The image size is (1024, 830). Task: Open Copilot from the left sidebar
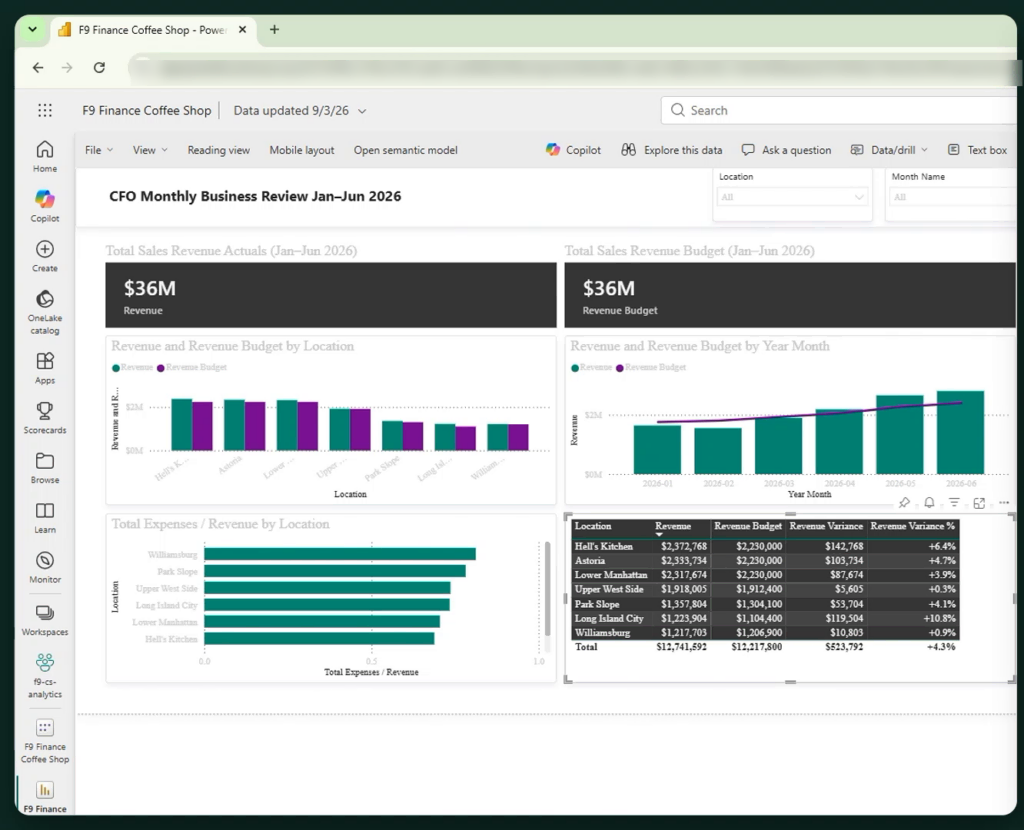pyautogui.click(x=44, y=206)
